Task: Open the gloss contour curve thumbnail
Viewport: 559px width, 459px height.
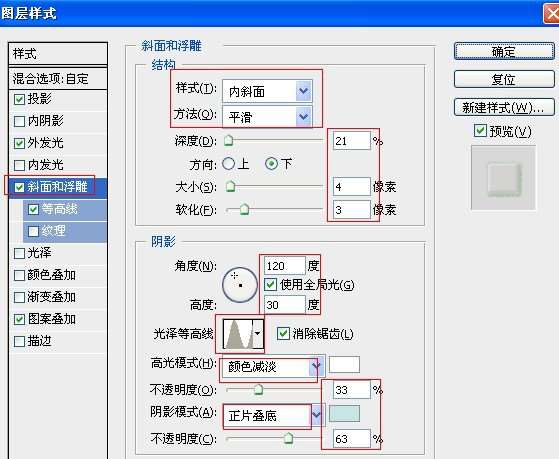Action: point(238,333)
